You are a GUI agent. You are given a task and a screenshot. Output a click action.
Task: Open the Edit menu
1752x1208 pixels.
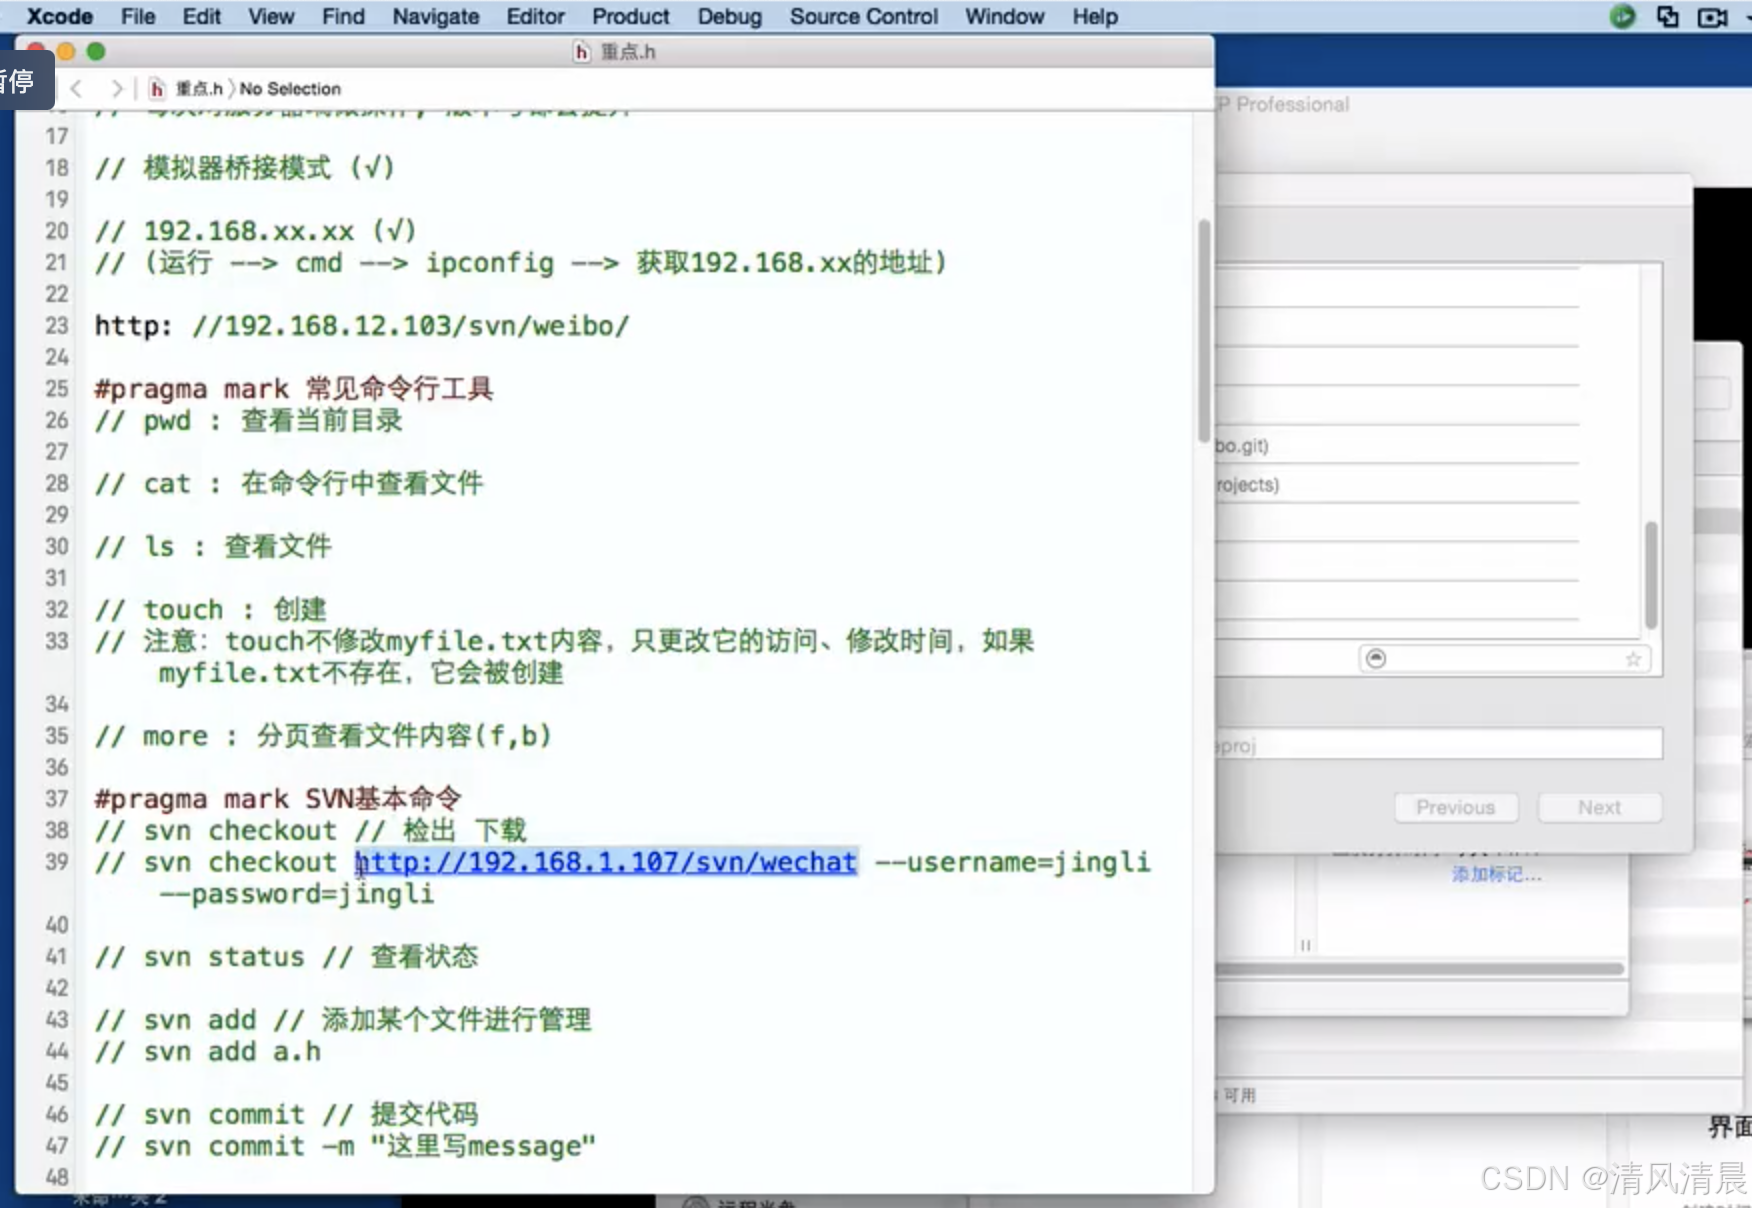point(201,16)
